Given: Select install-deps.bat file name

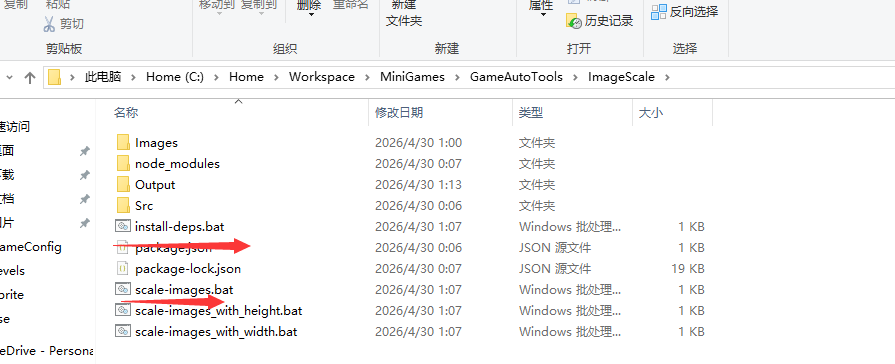Looking at the screenshot, I should tap(180, 227).
